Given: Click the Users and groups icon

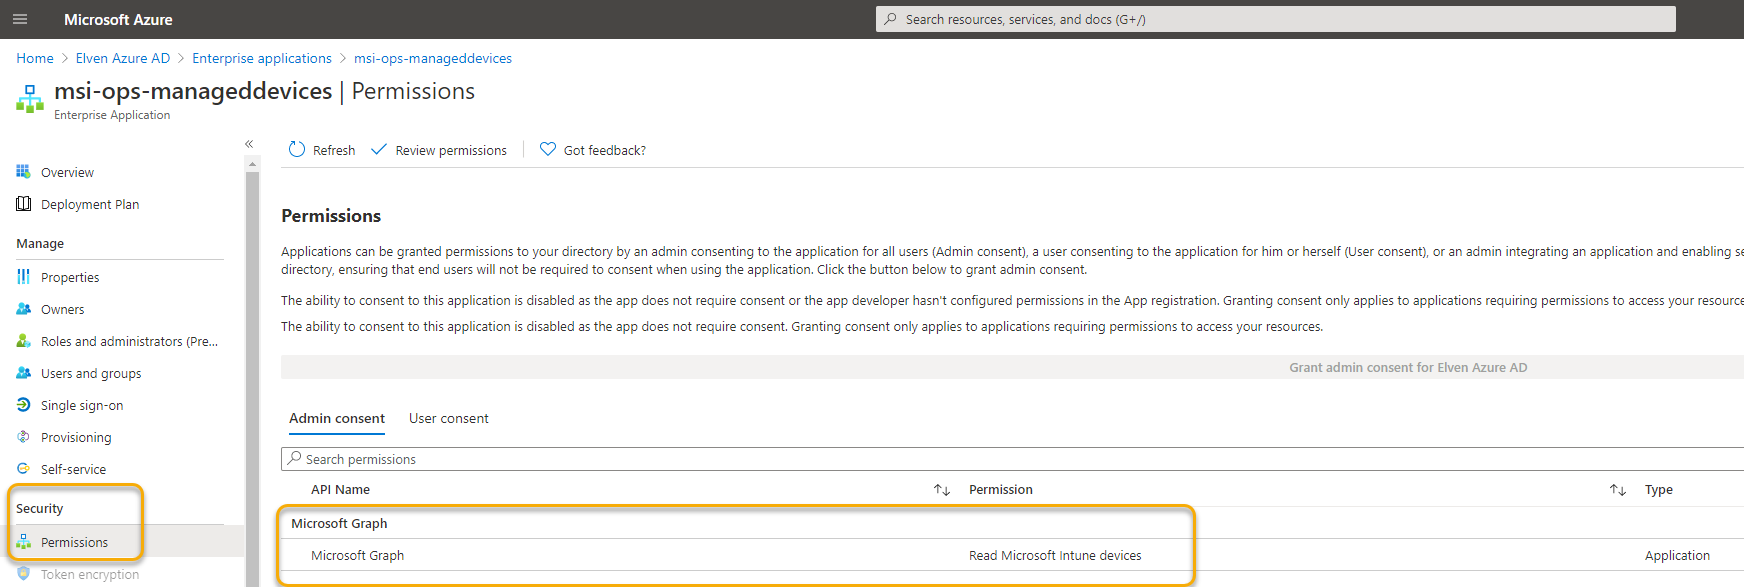Looking at the screenshot, I should (23, 372).
